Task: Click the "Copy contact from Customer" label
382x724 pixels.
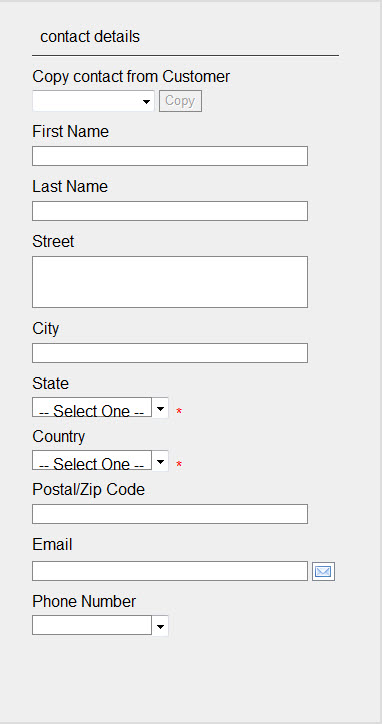Action: [131, 77]
